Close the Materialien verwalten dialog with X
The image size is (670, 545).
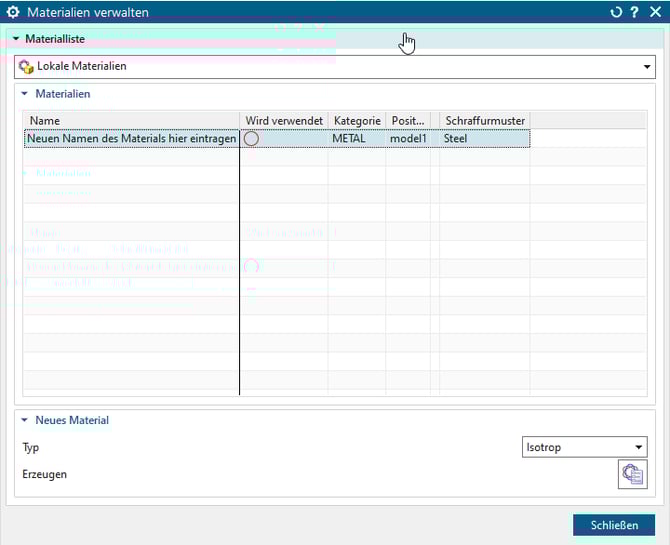pyautogui.click(x=655, y=12)
